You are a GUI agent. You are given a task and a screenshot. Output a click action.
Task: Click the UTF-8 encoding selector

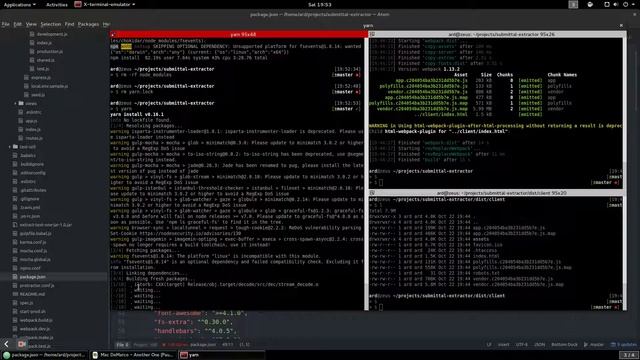click(521, 344)
